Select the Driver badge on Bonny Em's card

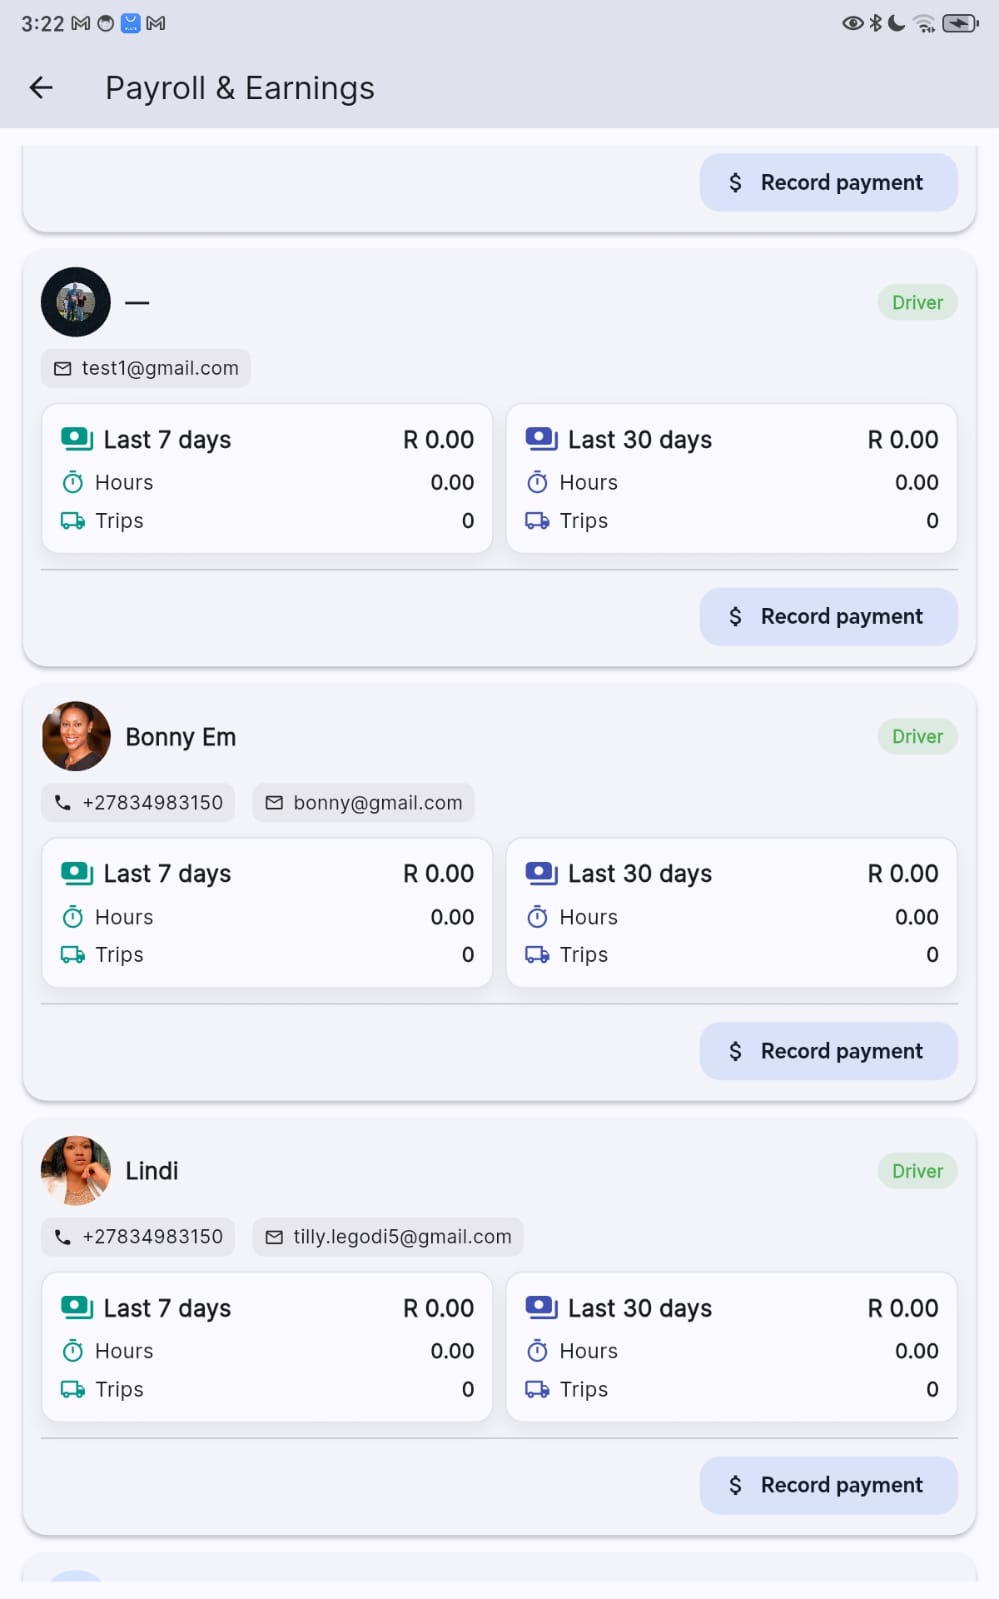pos(917,737)
